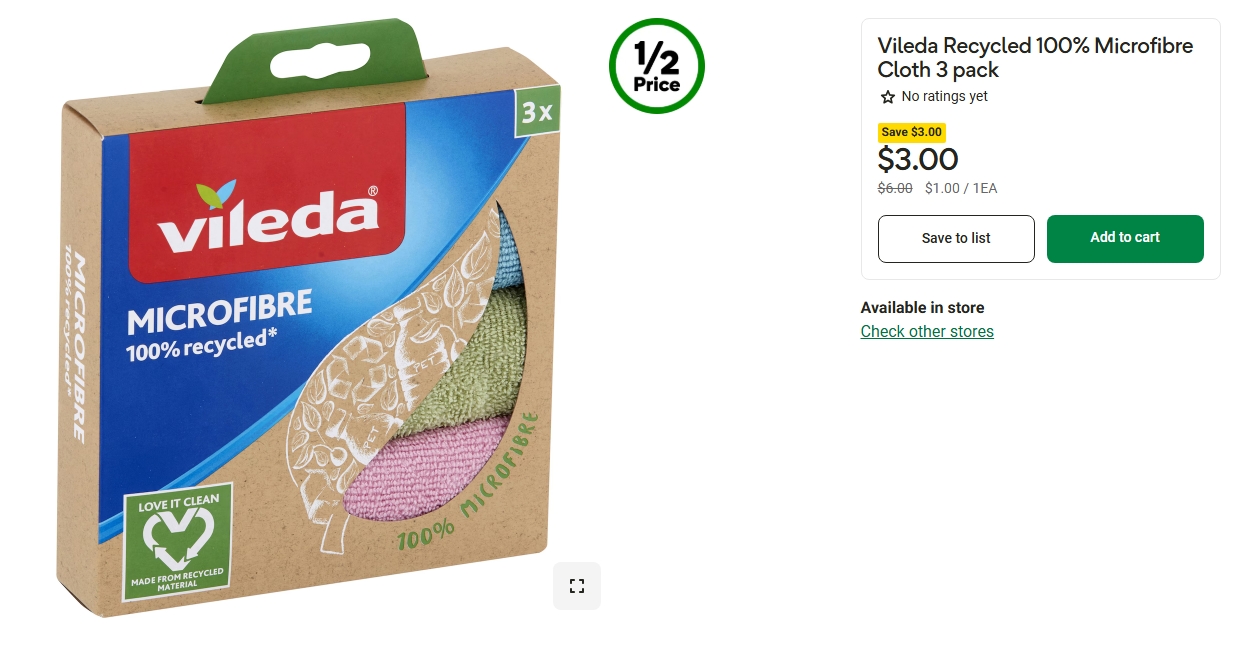Click the Love It Clean recycled heart logo
1240x662 pixels.
point(178,542)
